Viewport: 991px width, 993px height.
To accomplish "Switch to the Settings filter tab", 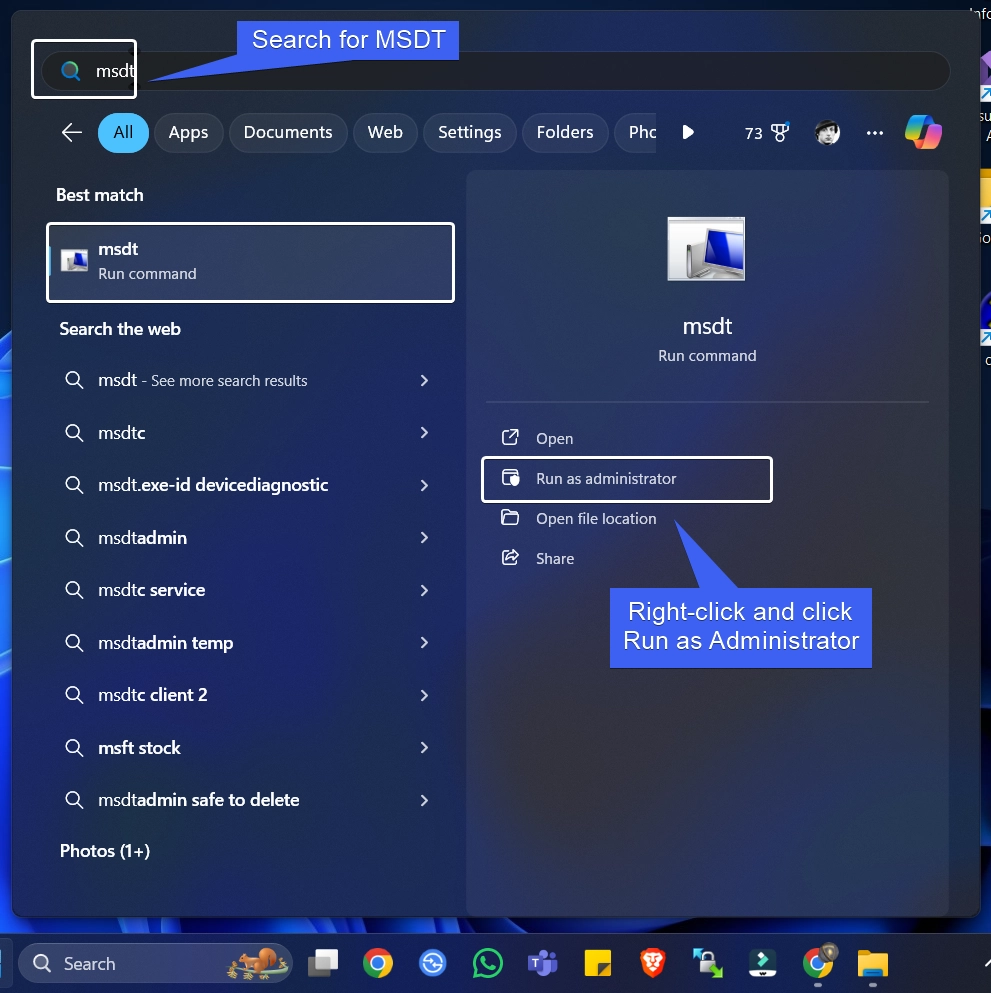I will pos(469,132).
